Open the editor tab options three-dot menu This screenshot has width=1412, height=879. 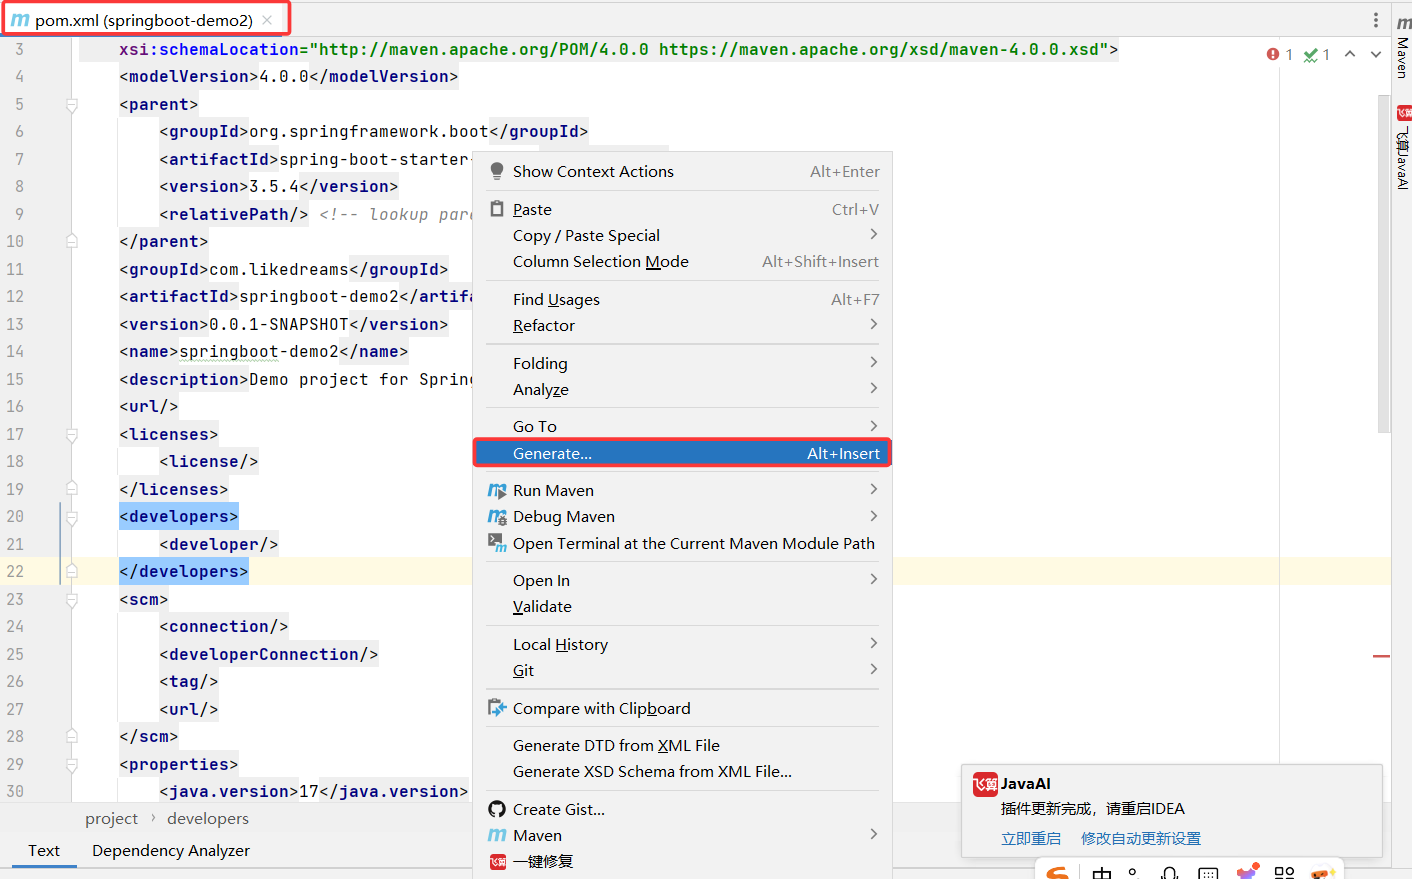click(1376, 20)
